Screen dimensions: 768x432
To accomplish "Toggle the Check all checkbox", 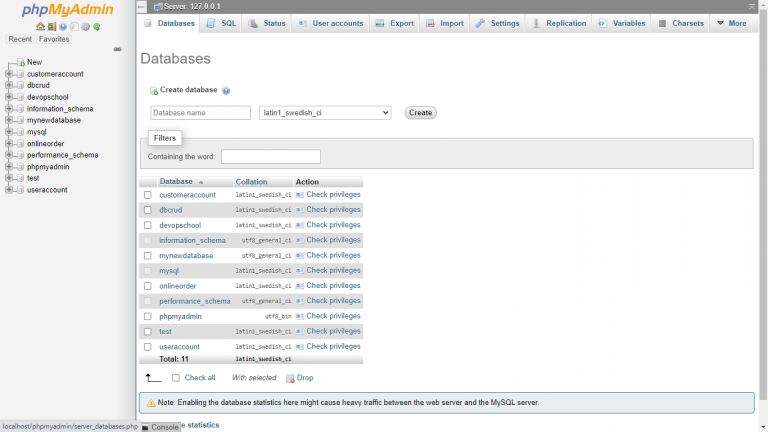I will pos(176,378).
